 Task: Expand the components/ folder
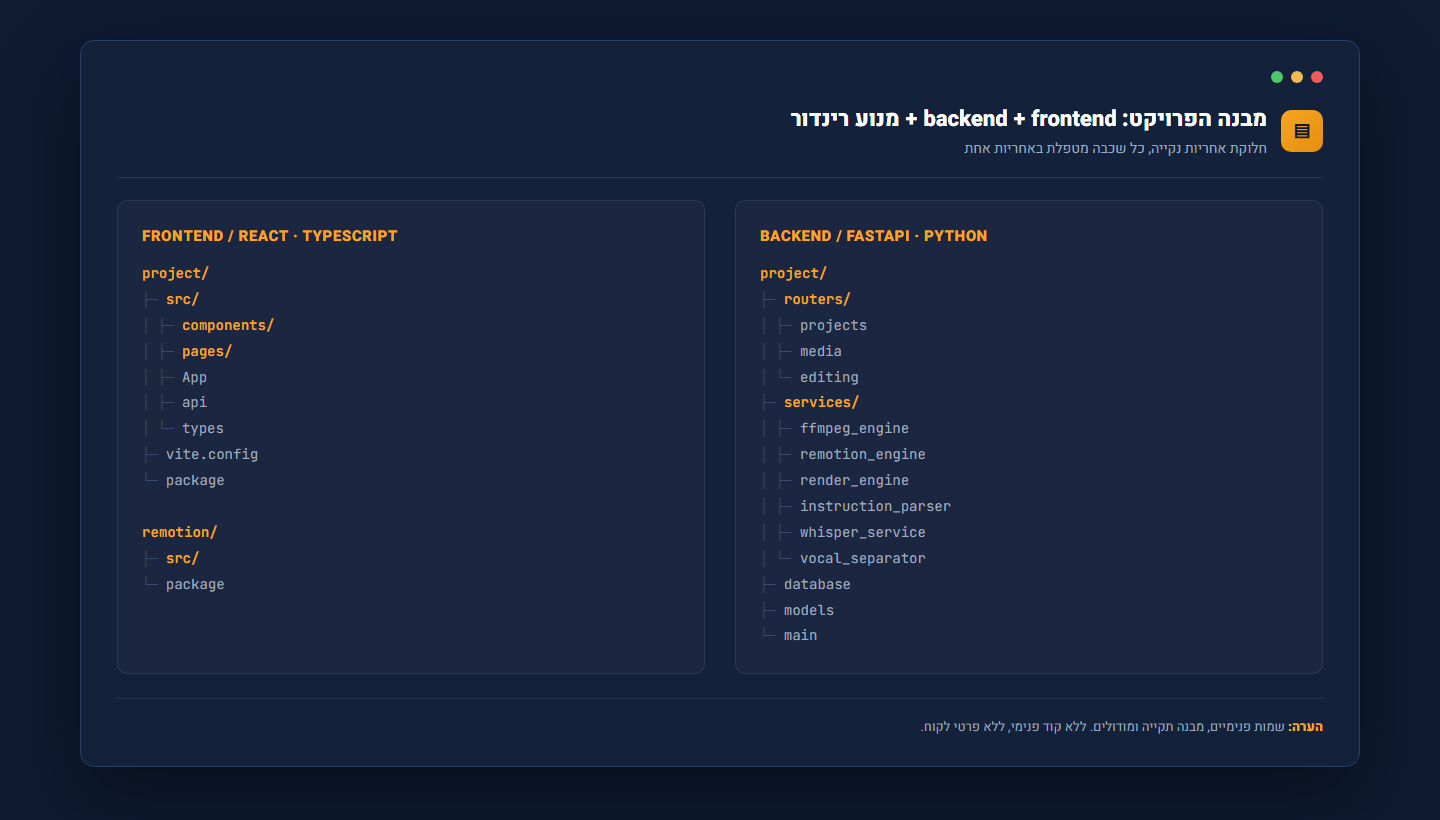coord(228,325)
